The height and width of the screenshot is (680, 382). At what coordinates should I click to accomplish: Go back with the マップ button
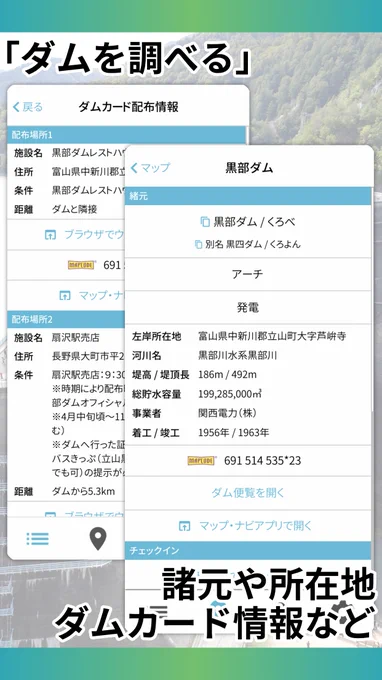pyautogui.click(x=150, y=167)
